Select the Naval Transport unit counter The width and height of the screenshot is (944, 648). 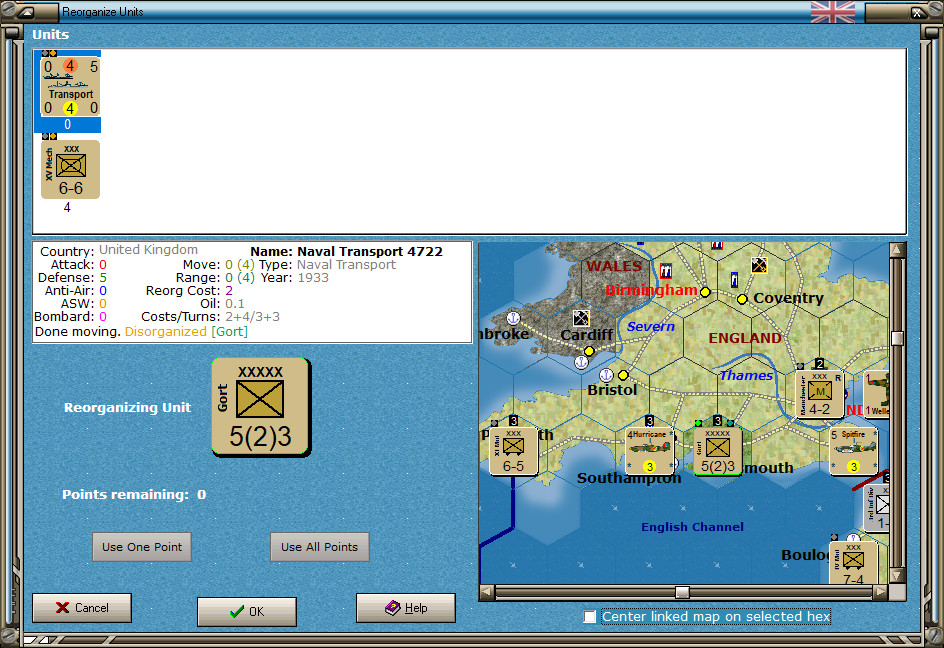click(69, 87)
